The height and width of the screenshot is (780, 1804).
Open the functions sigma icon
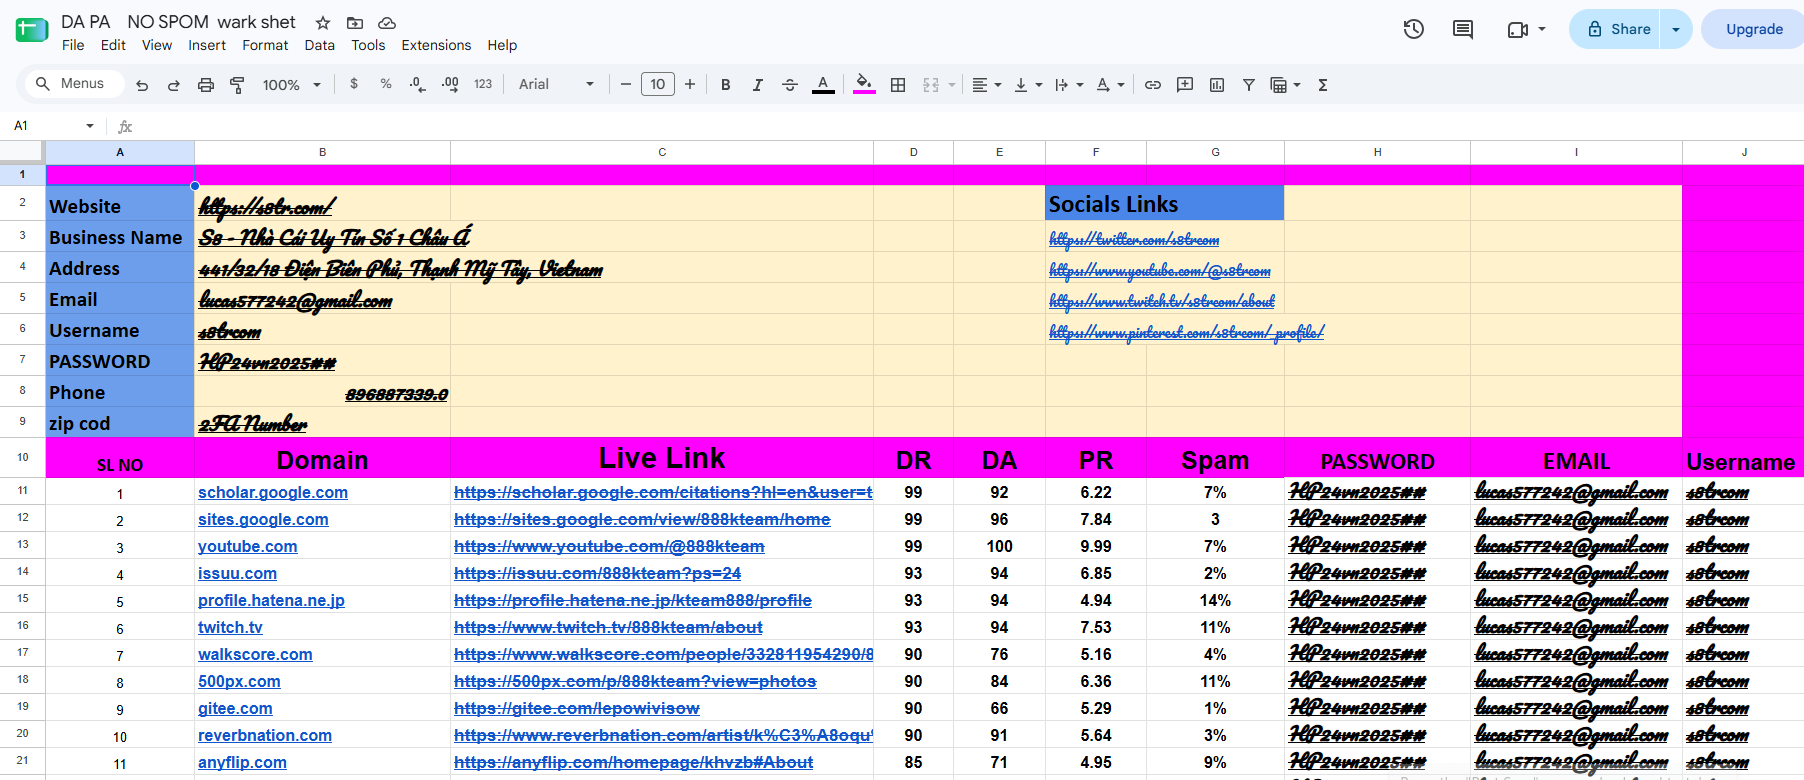pos(1323,85)
